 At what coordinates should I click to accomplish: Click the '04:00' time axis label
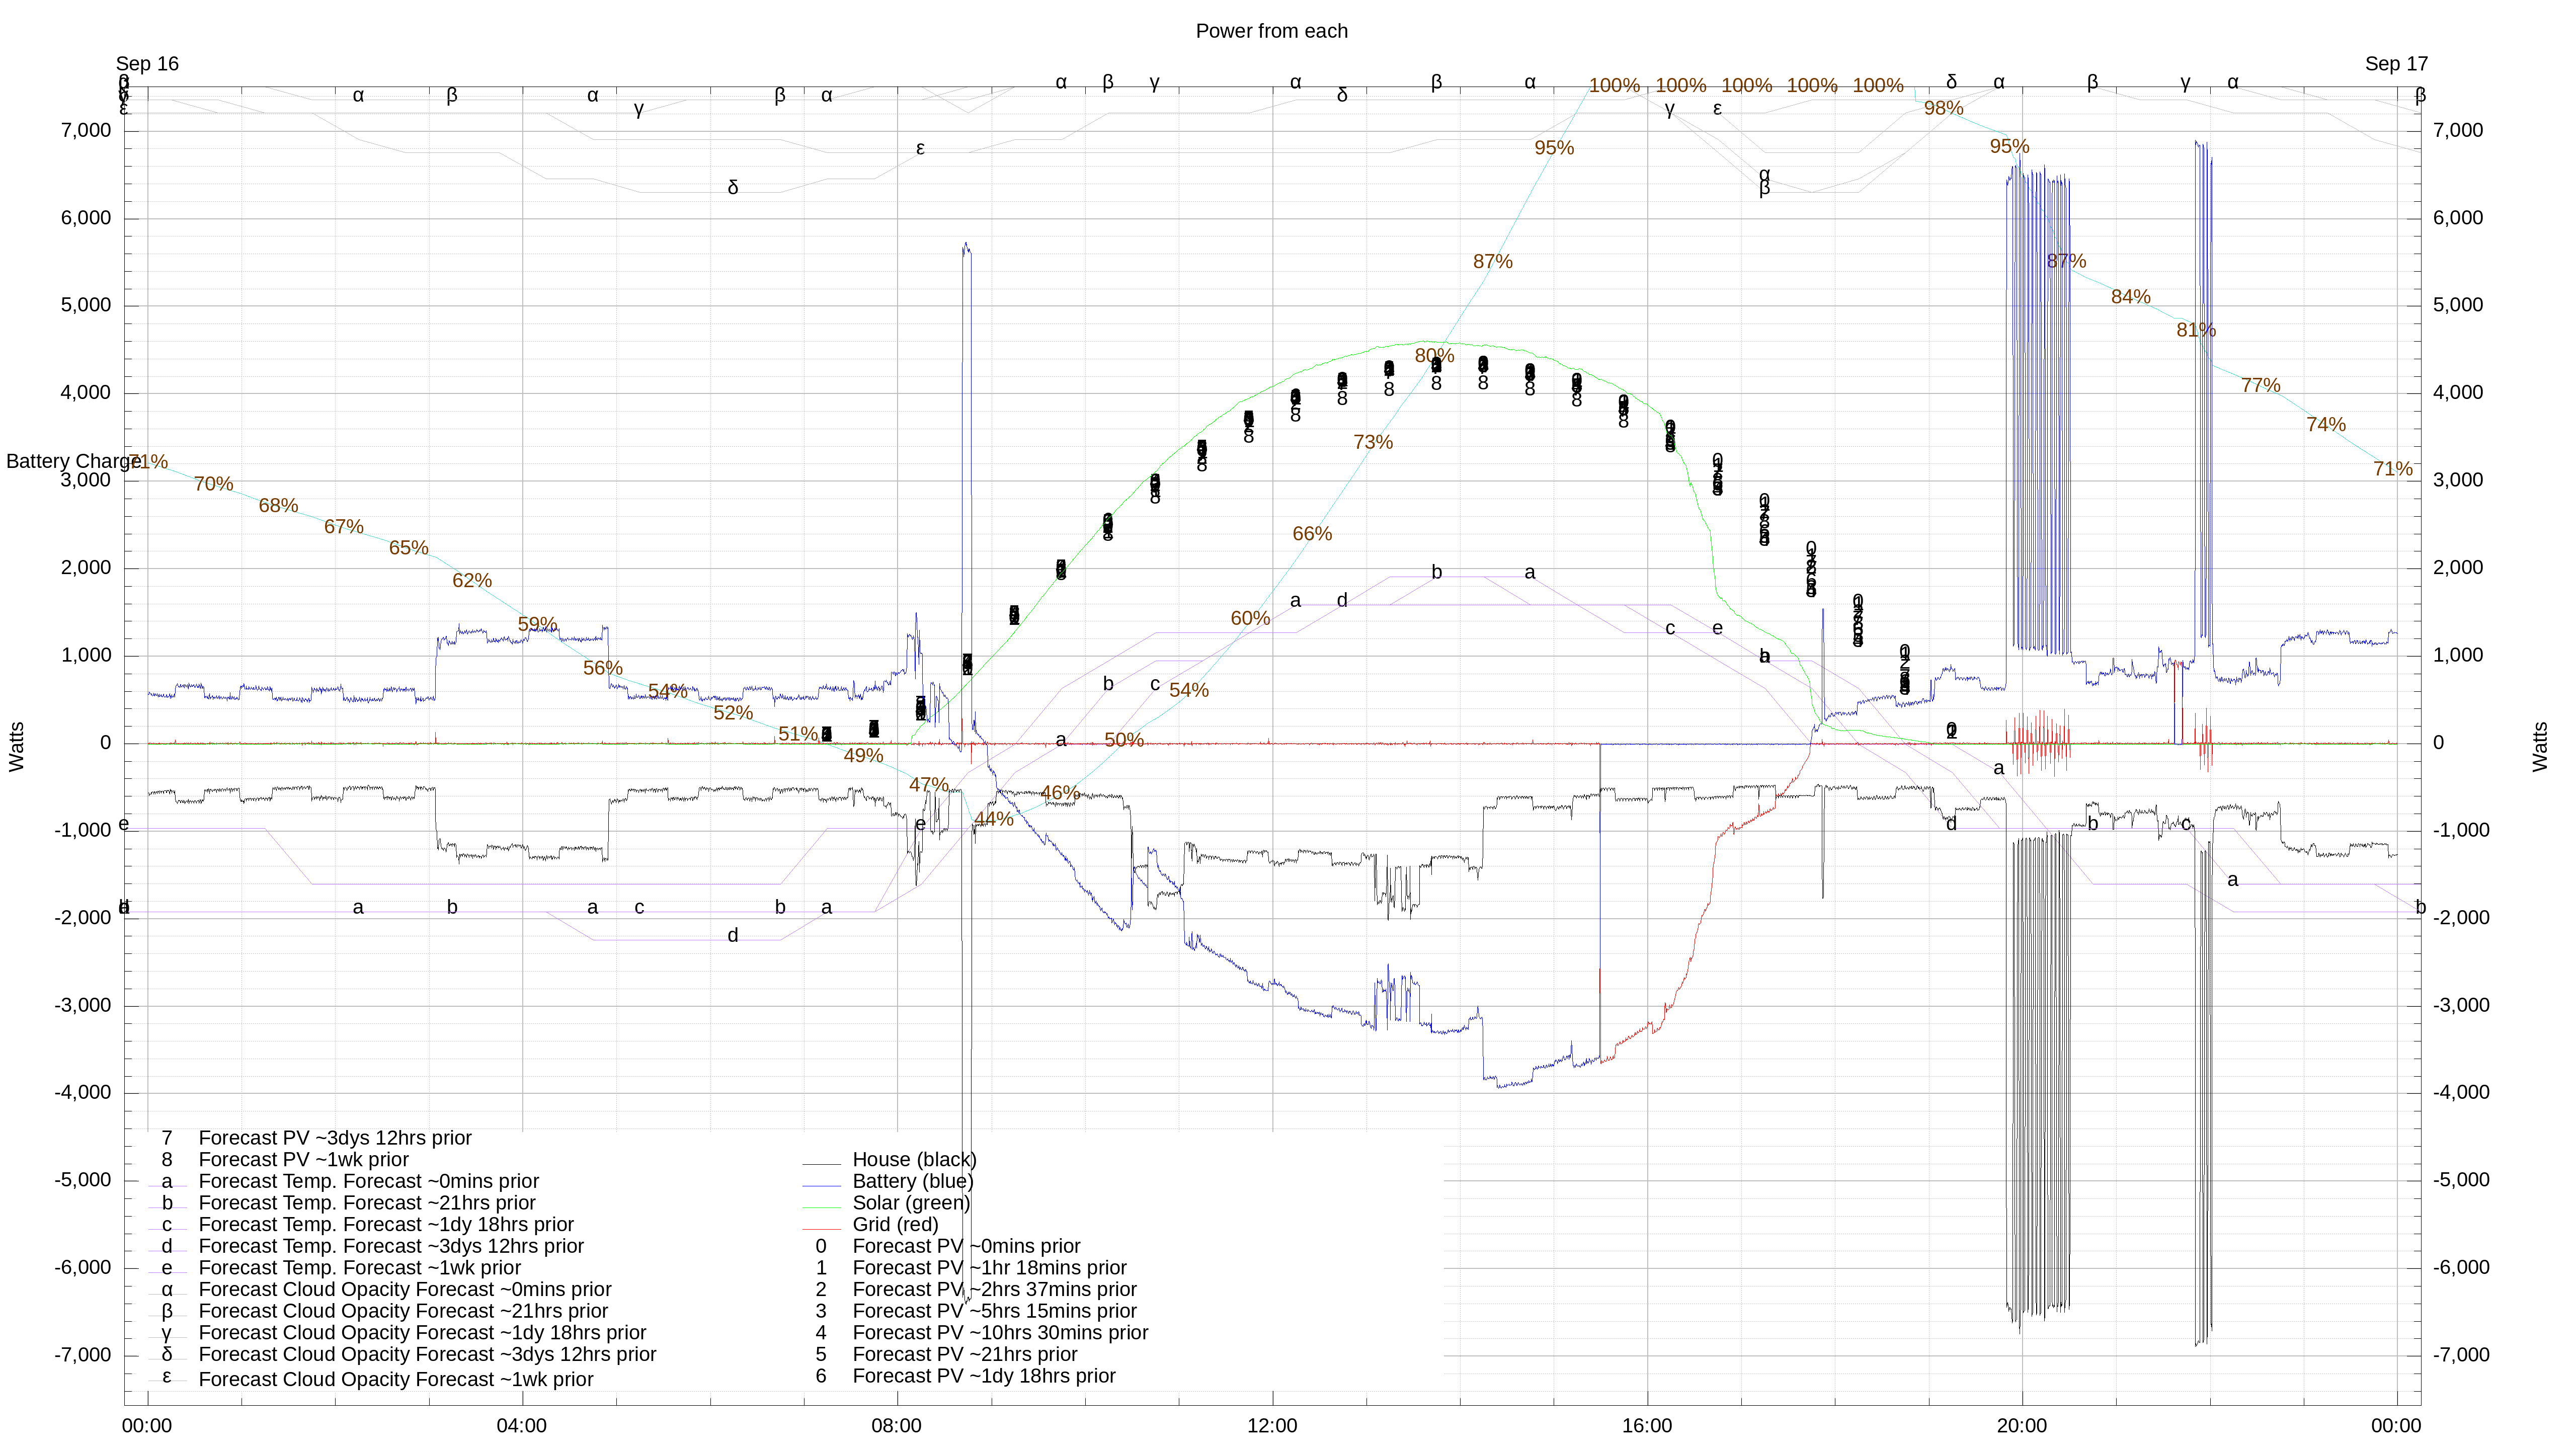522,1426
